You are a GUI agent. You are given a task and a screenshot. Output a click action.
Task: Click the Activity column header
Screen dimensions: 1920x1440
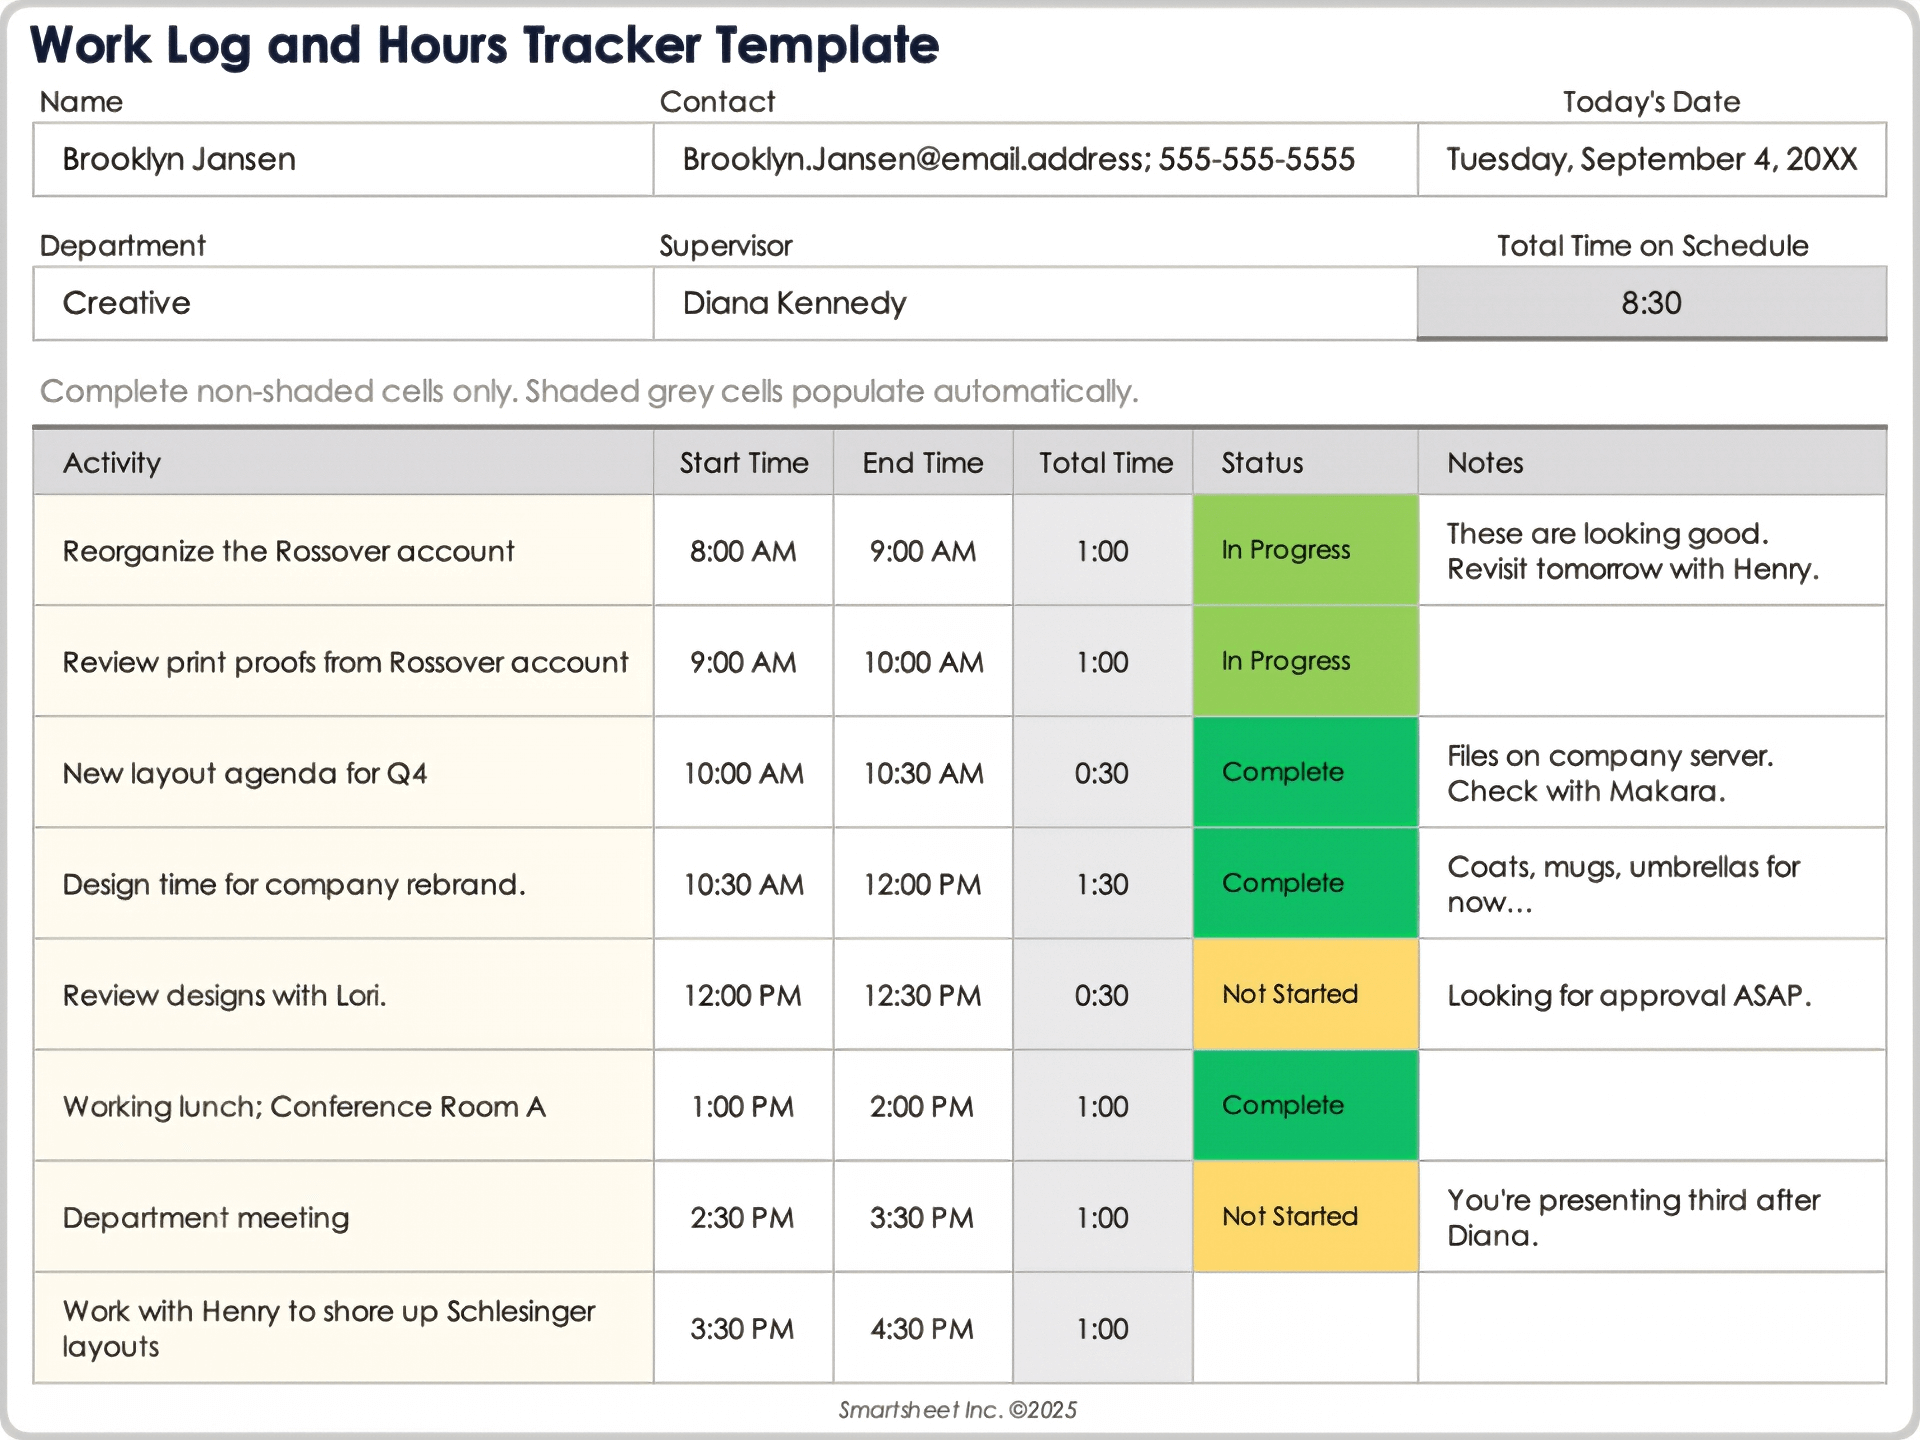(x=342, y=463)
